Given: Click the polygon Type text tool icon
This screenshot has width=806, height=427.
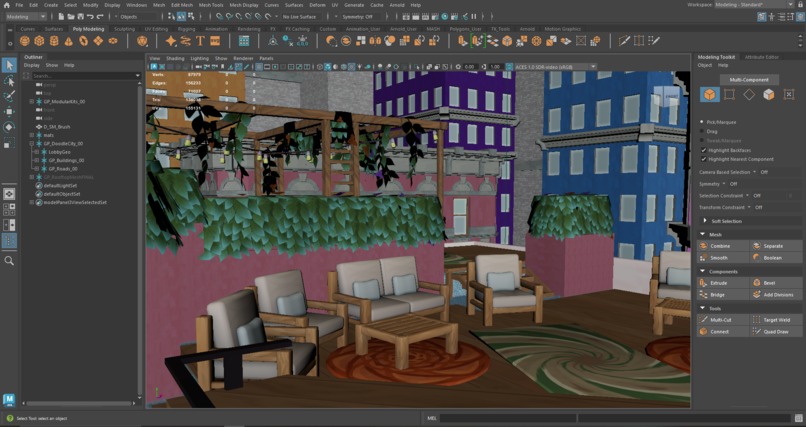Looking at the screenshot, I should click(x=200, y=41).
